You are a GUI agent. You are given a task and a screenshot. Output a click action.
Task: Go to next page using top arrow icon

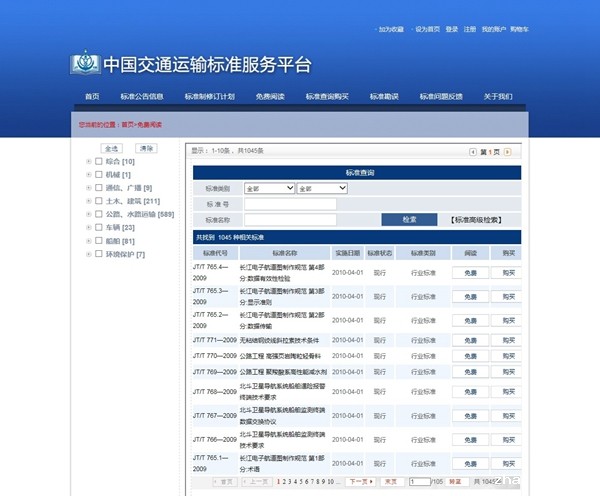(507, 152)
